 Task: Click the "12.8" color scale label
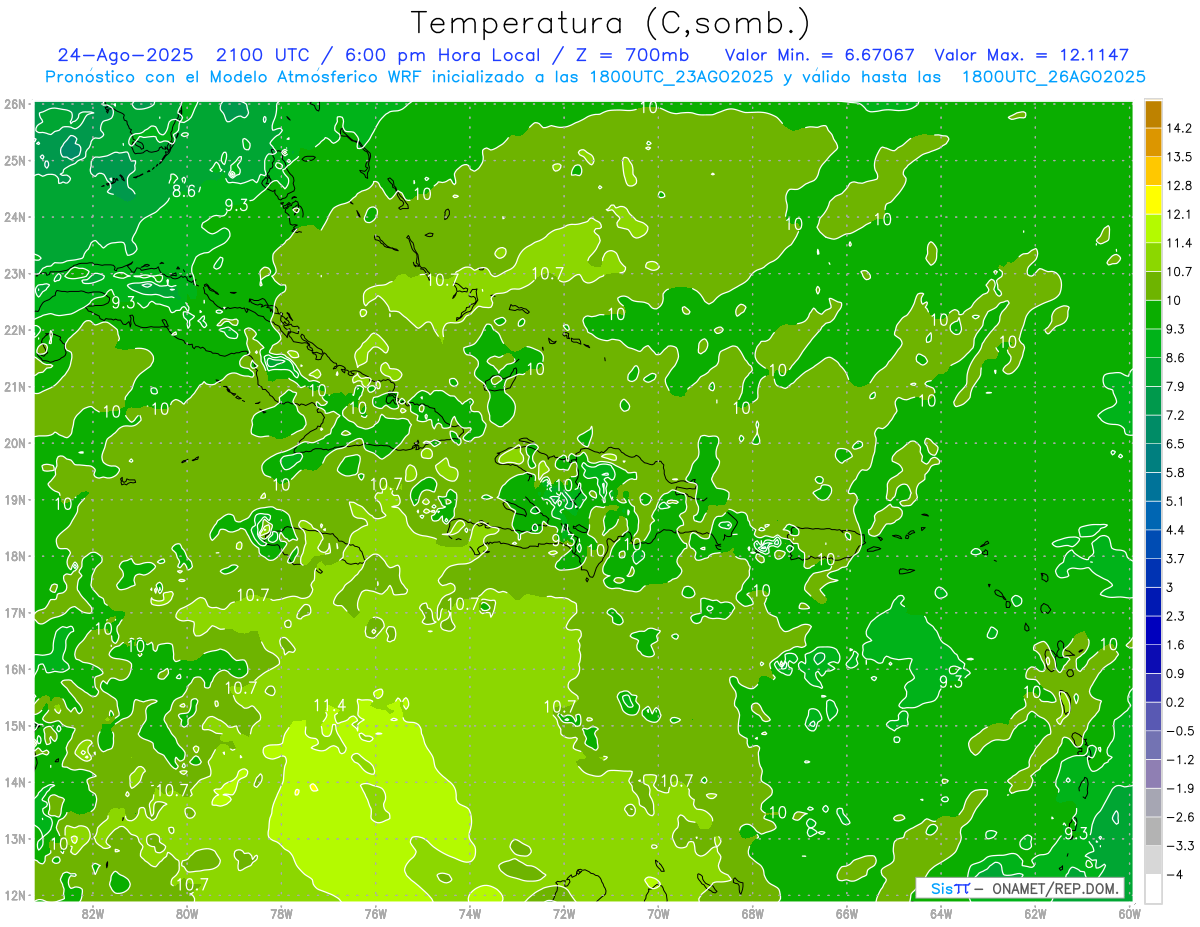click(1177, 185)
